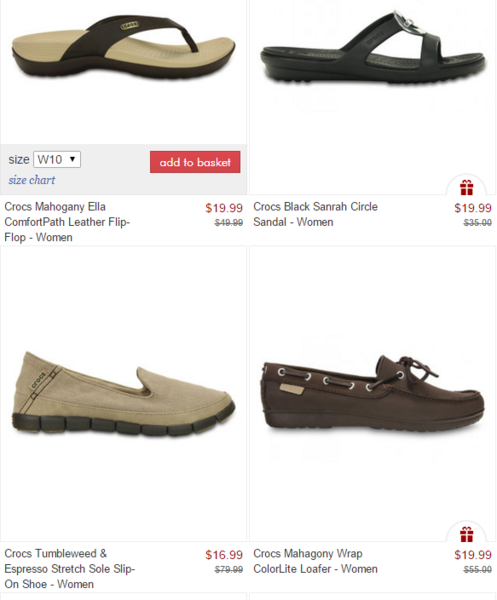Select the Tumbleweed slip-on shoe image
The height and width of the screenshot is (600, 497).
[124, 393]
